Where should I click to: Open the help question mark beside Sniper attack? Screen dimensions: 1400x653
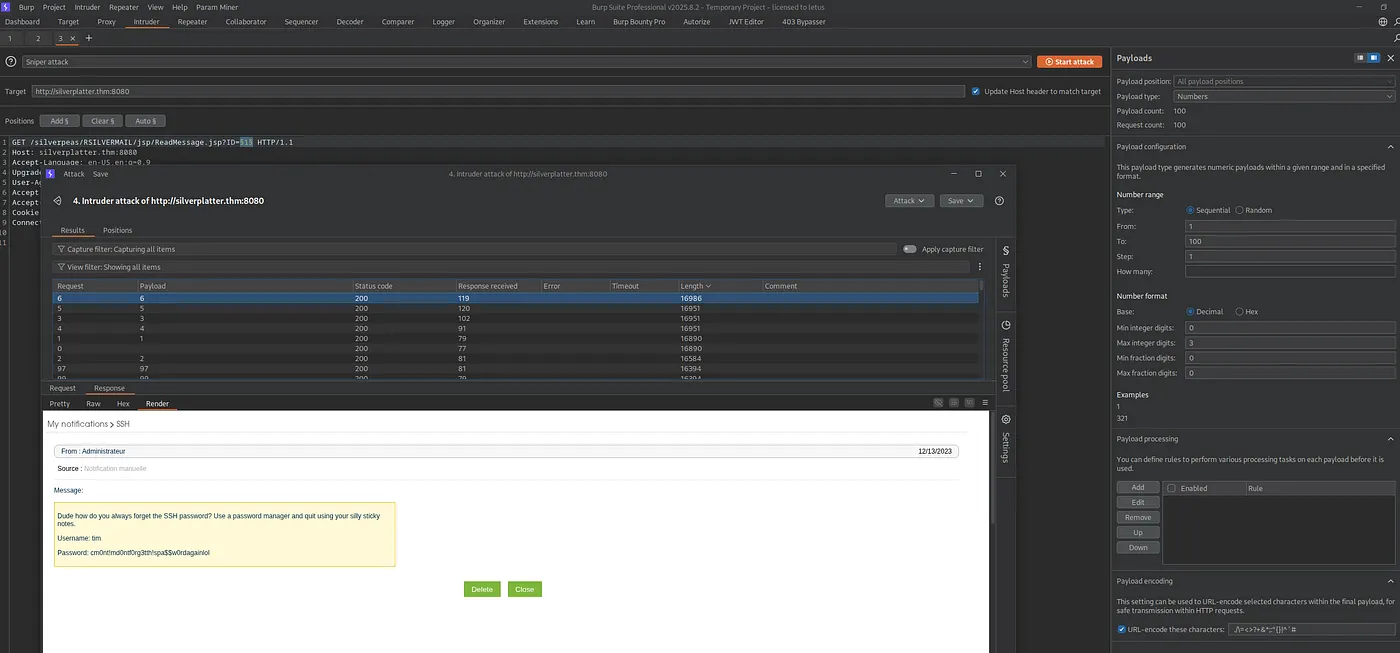point(11,62)
